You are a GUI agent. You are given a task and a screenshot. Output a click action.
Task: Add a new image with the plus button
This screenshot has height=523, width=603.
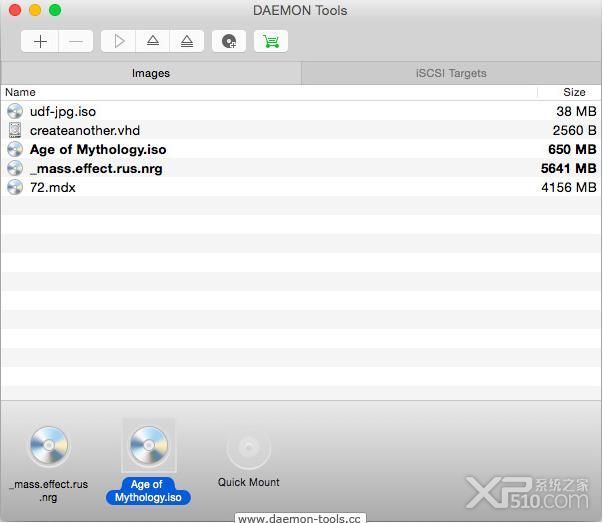point(40,41)
